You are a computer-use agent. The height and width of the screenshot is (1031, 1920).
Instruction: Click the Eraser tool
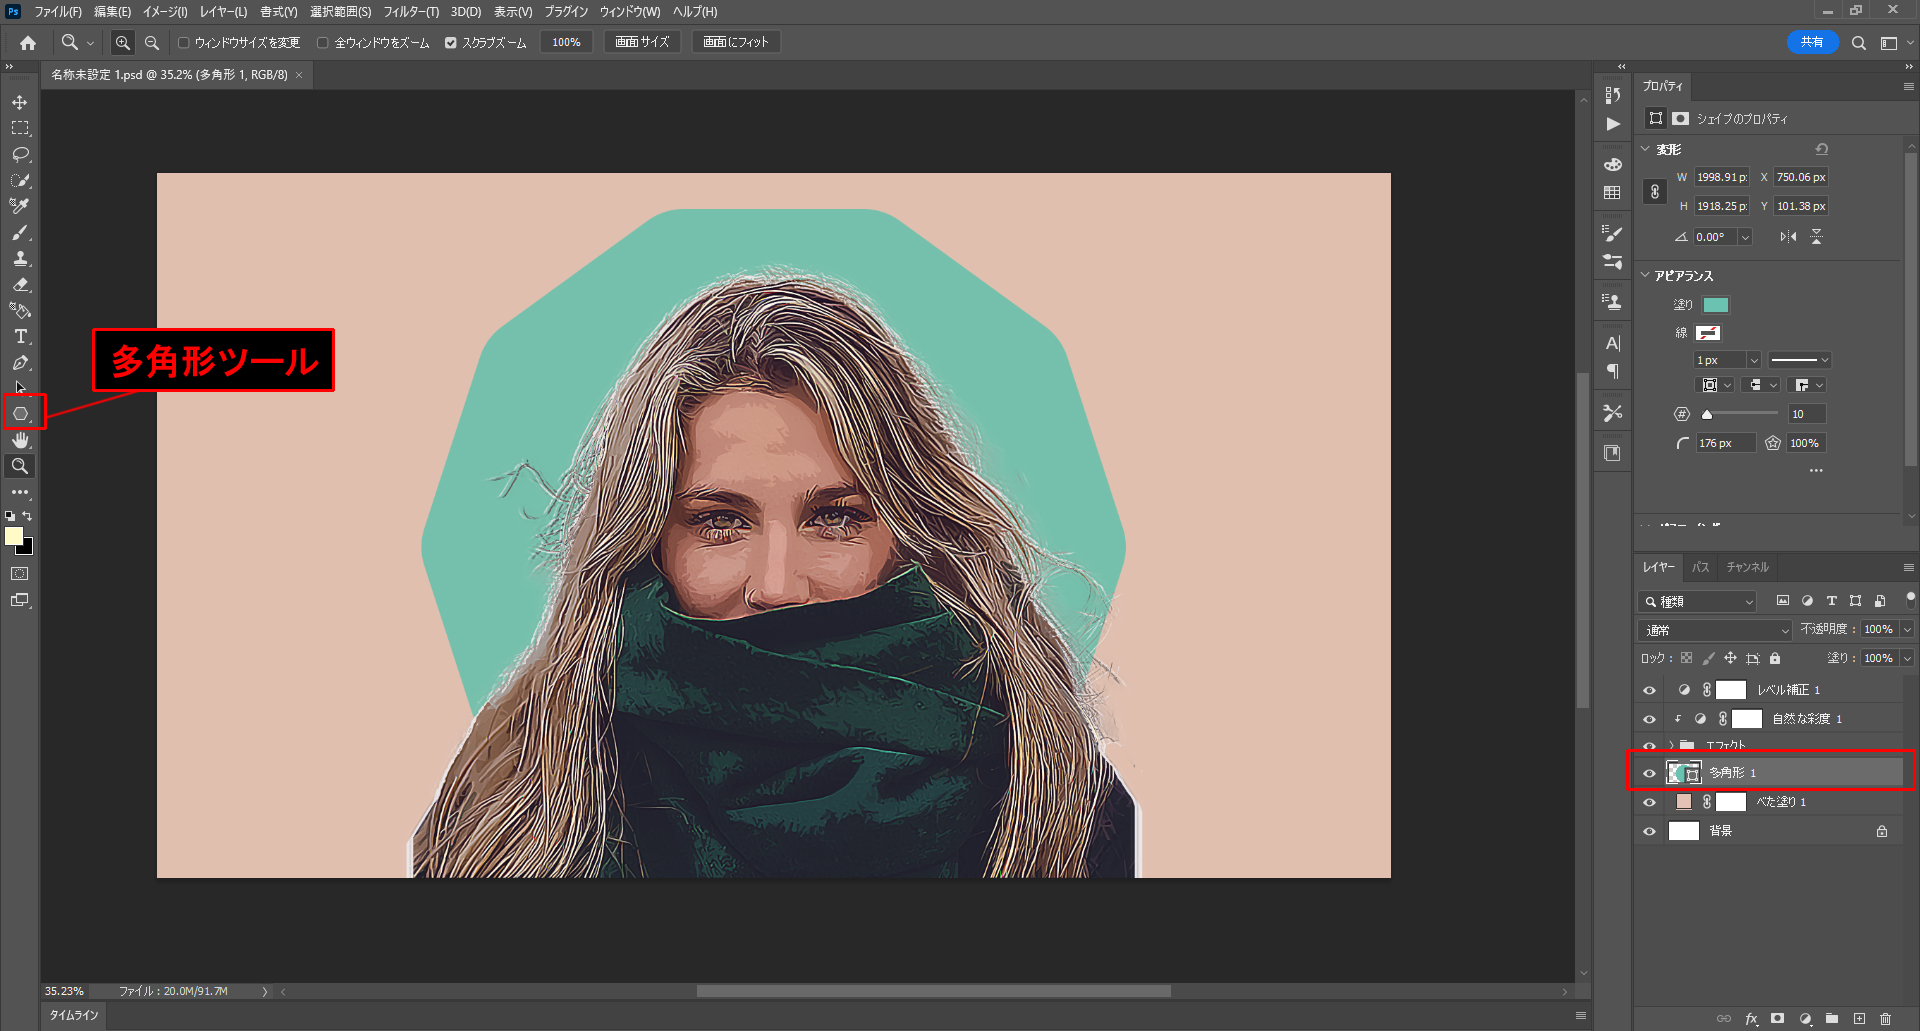point(20,285)
